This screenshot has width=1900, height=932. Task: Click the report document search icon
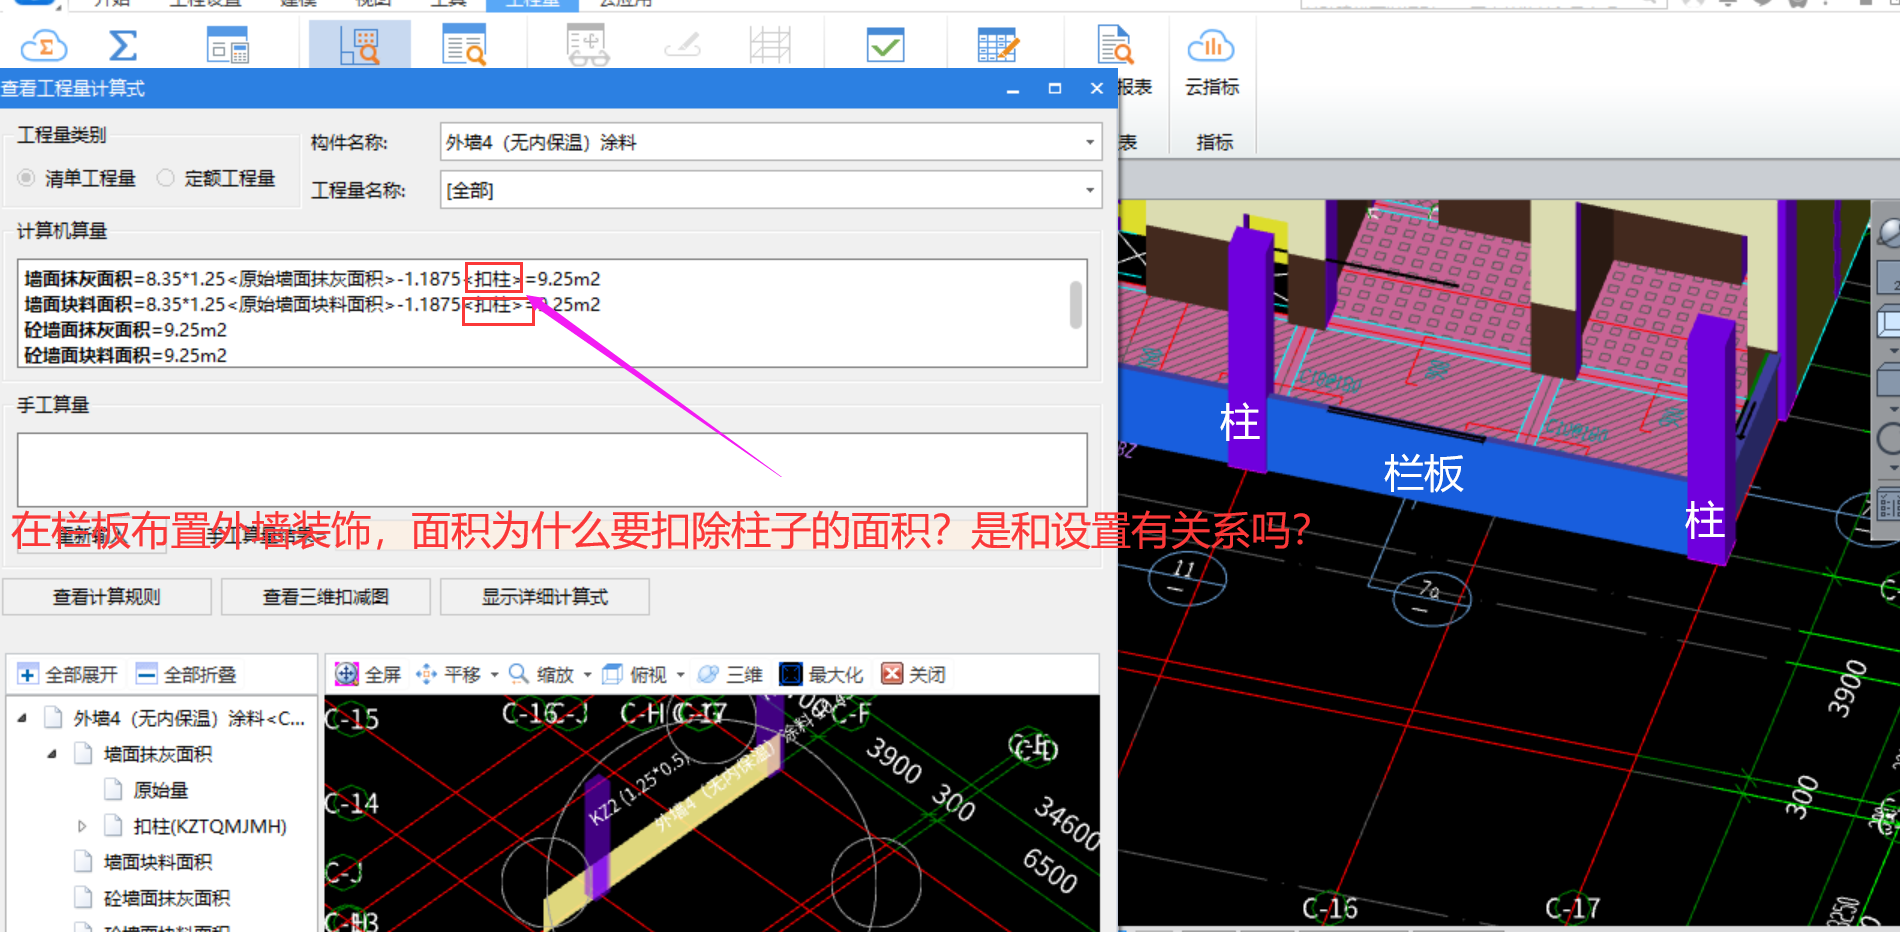pyautogui.click(x=1115, y=45)
